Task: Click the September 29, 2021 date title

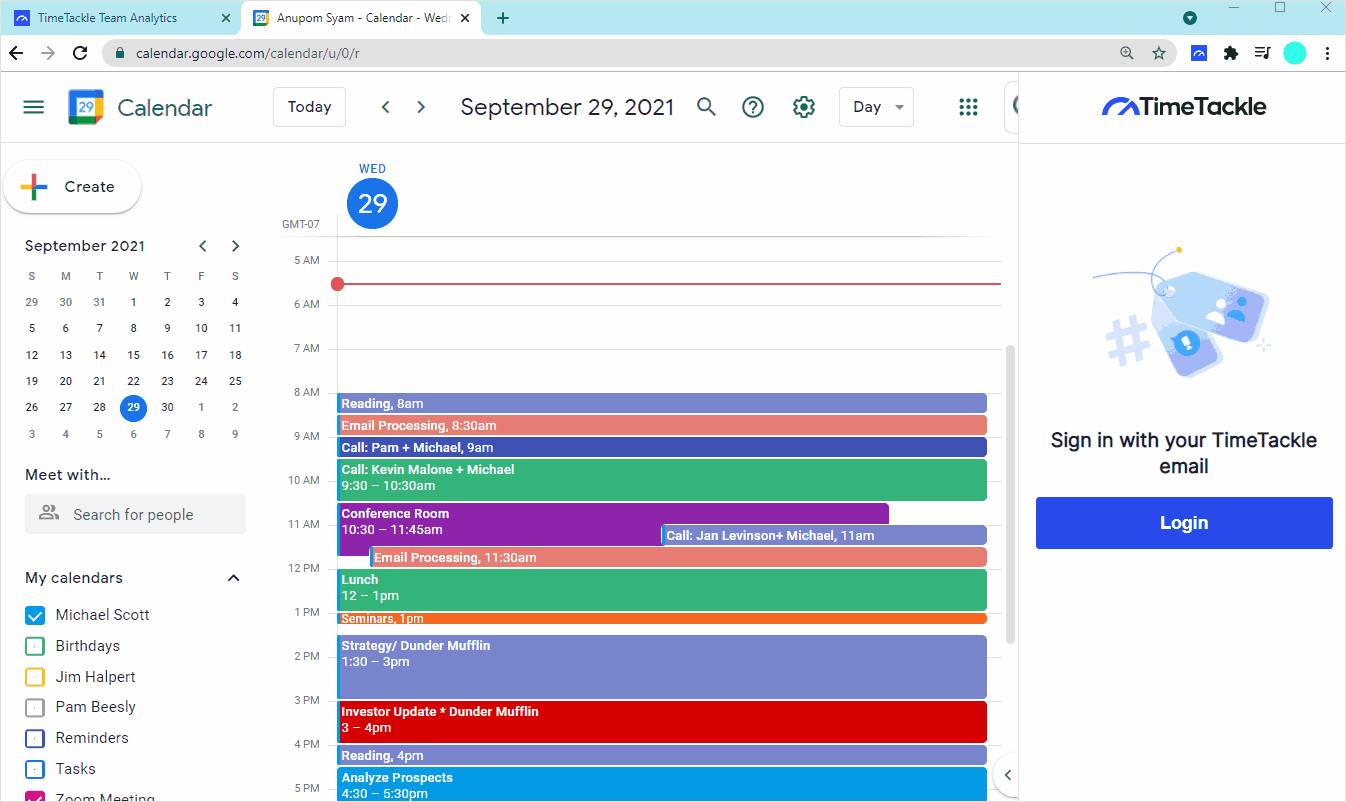Action: click(567, 107)
